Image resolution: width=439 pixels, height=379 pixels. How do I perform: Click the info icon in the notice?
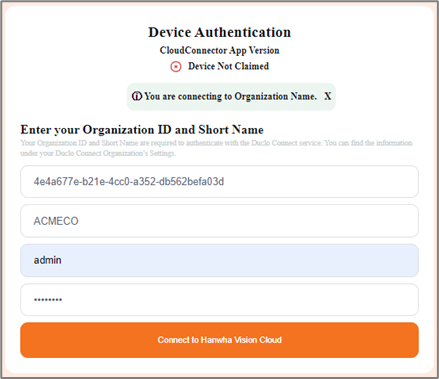[137, 96]
